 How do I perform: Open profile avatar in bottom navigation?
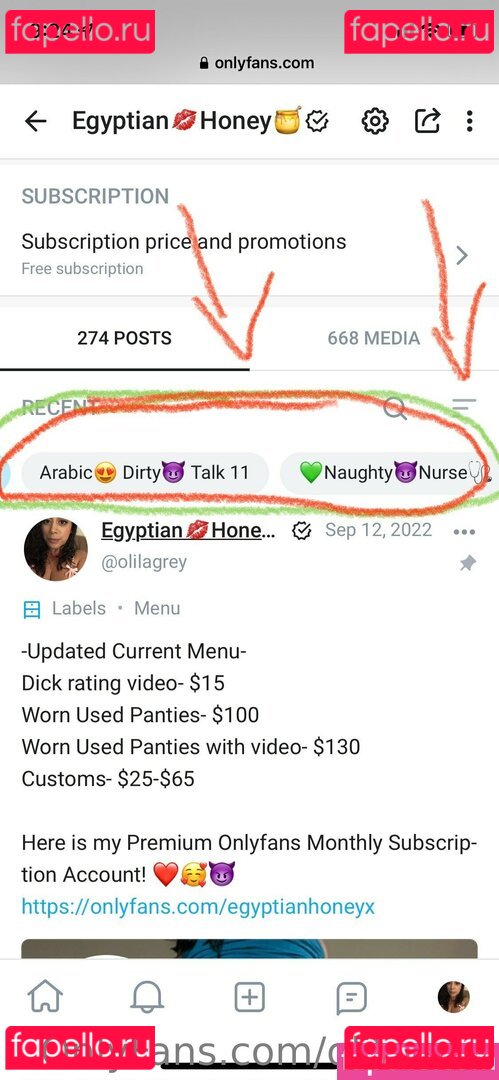click(454, 997)
